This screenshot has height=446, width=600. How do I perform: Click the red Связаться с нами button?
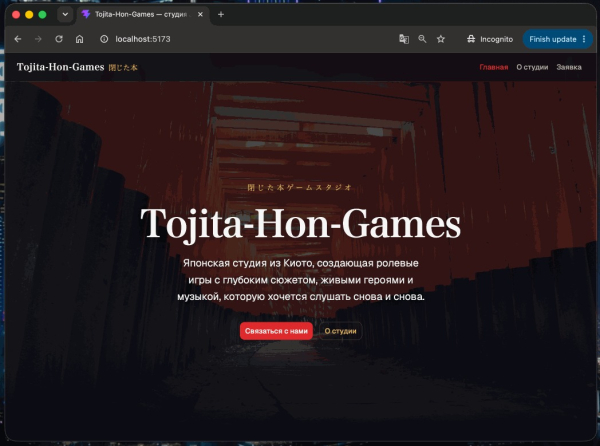(276, 331)
